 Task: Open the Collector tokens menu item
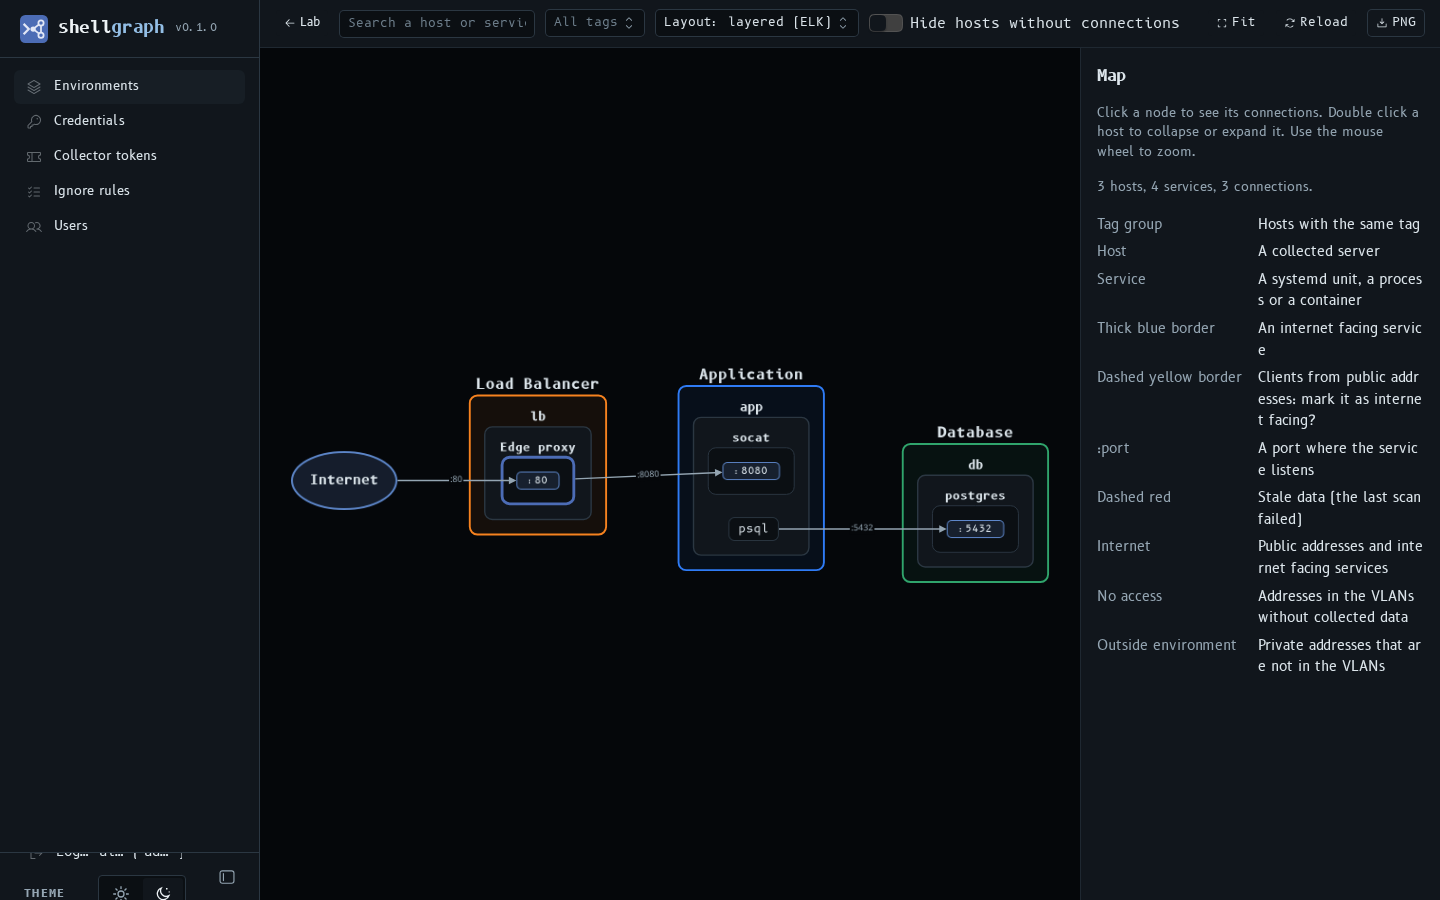(x=129, y=156)
